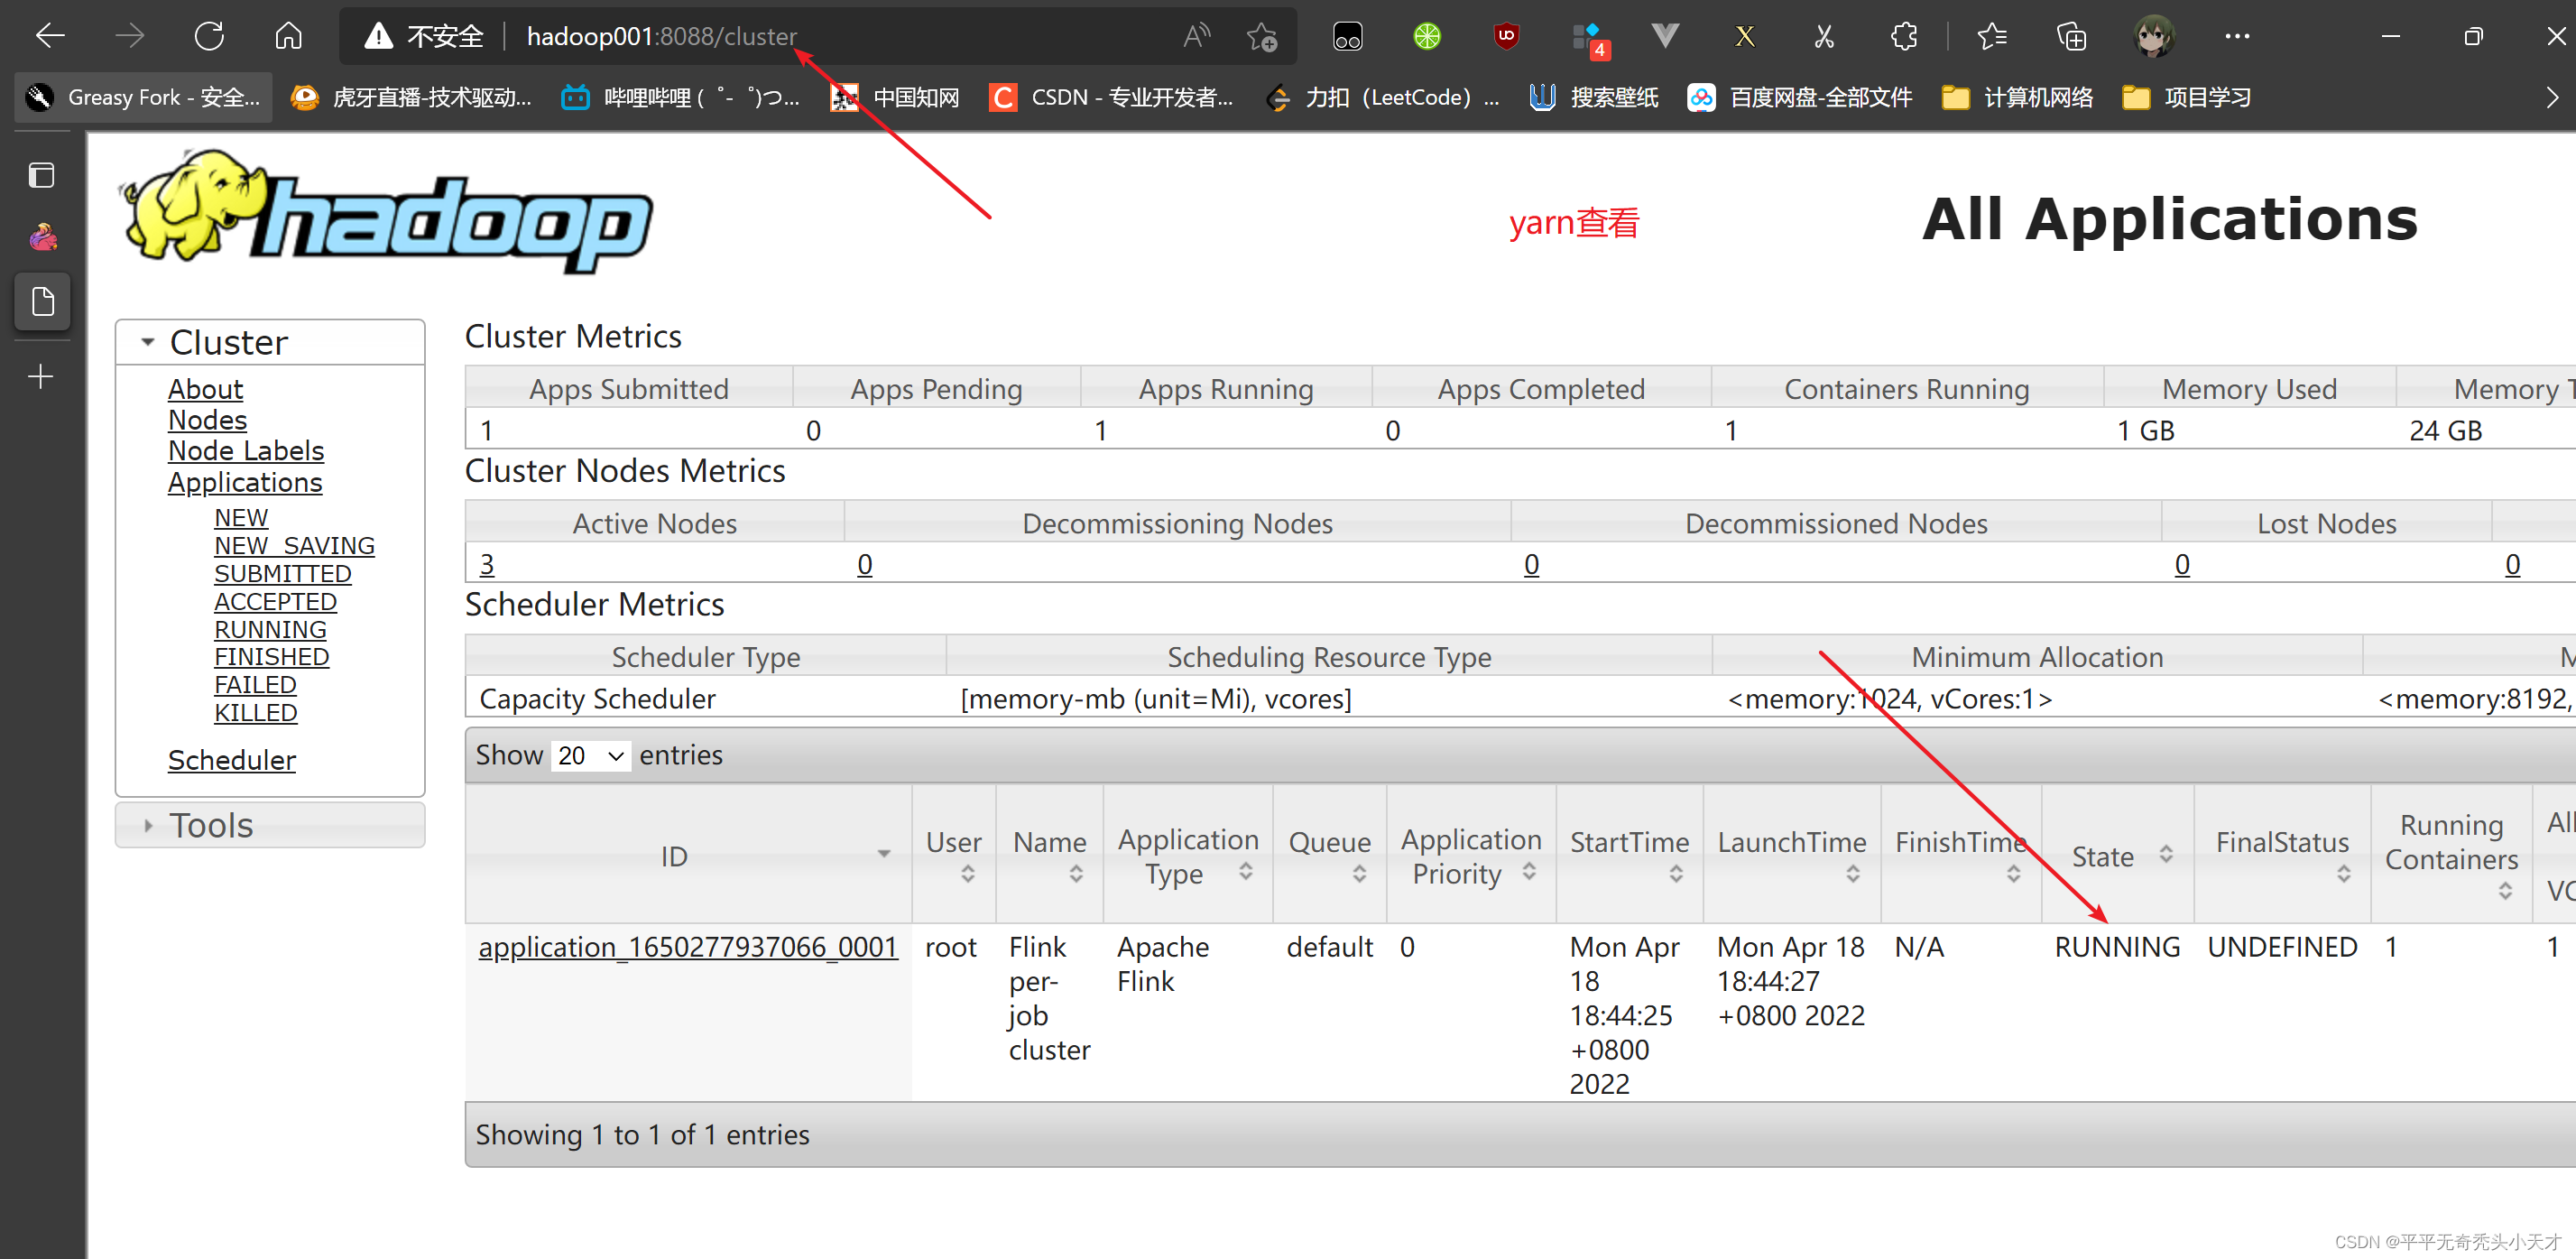The image size is (2576, 1259).
Task: Open the Vue devtools extension icon
Action: [x=1664, y=36]
